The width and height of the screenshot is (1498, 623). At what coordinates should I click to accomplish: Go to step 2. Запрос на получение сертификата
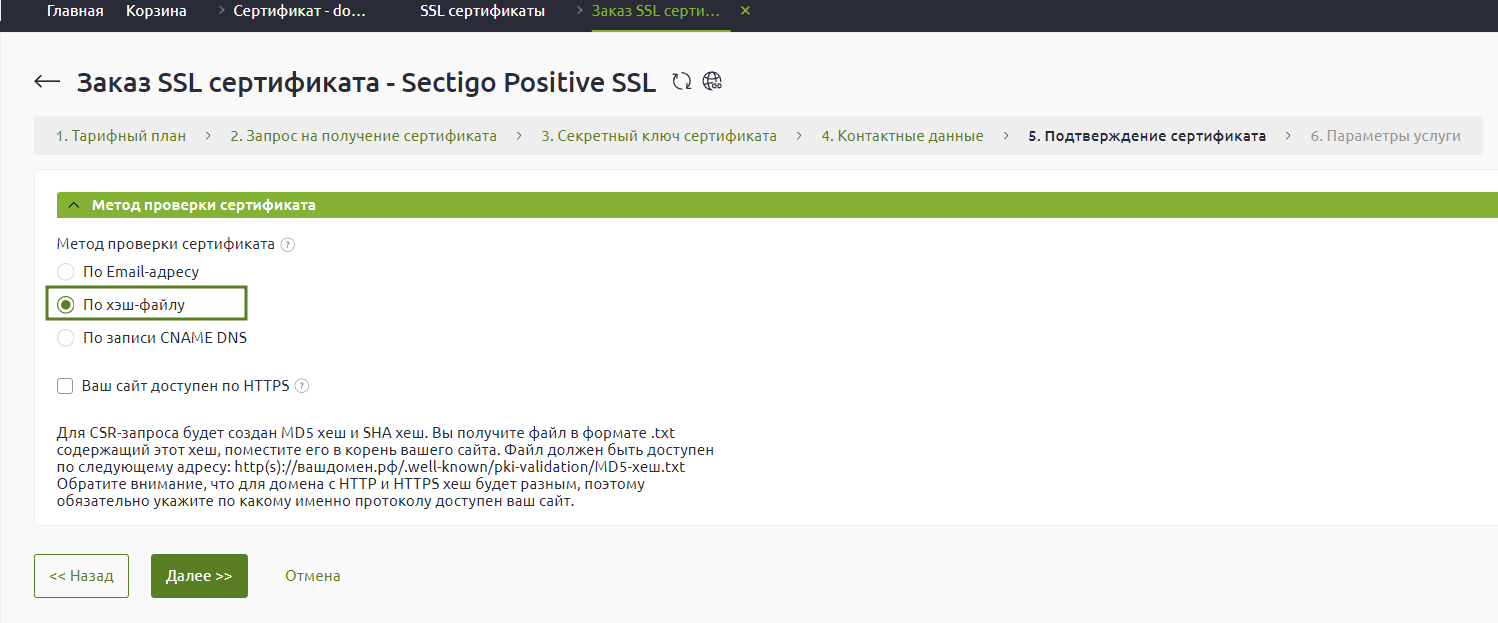(x=364, y=136)
